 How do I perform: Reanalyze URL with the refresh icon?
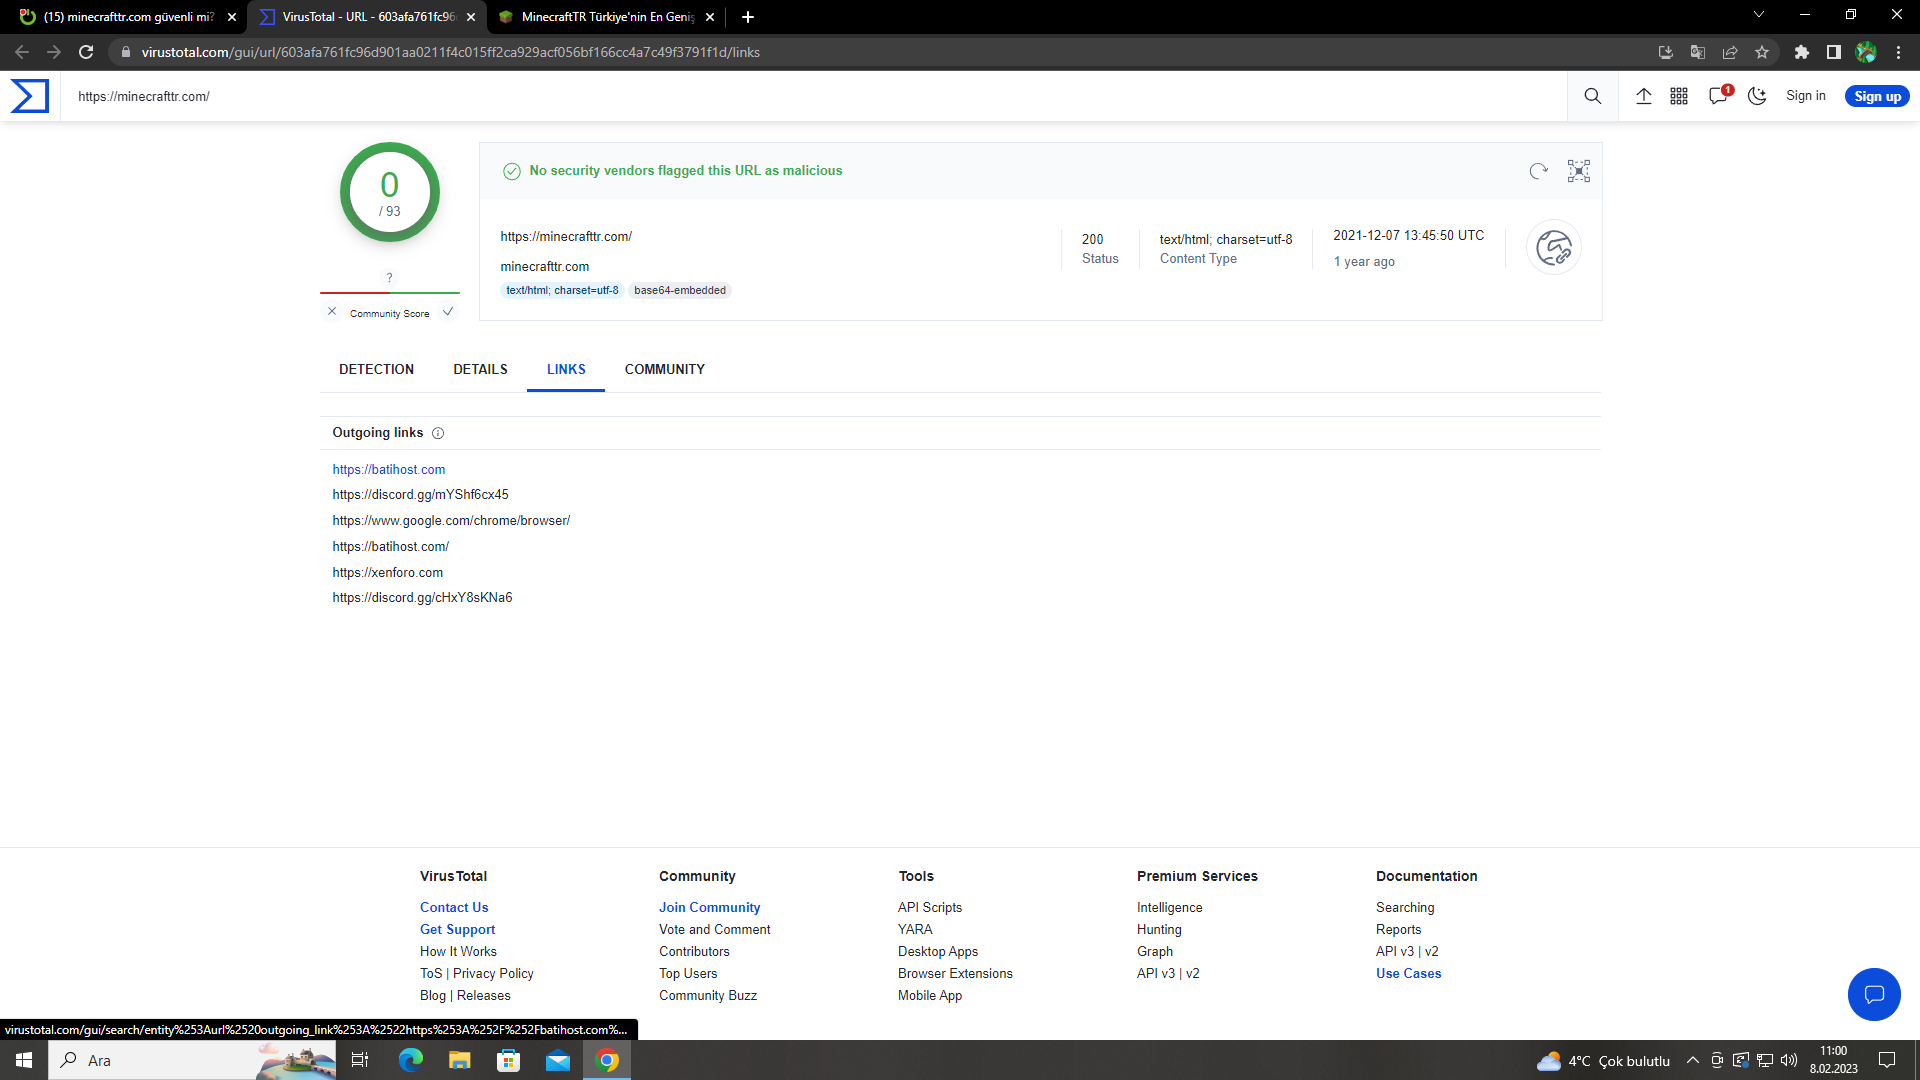click(x=1538, y=171)
